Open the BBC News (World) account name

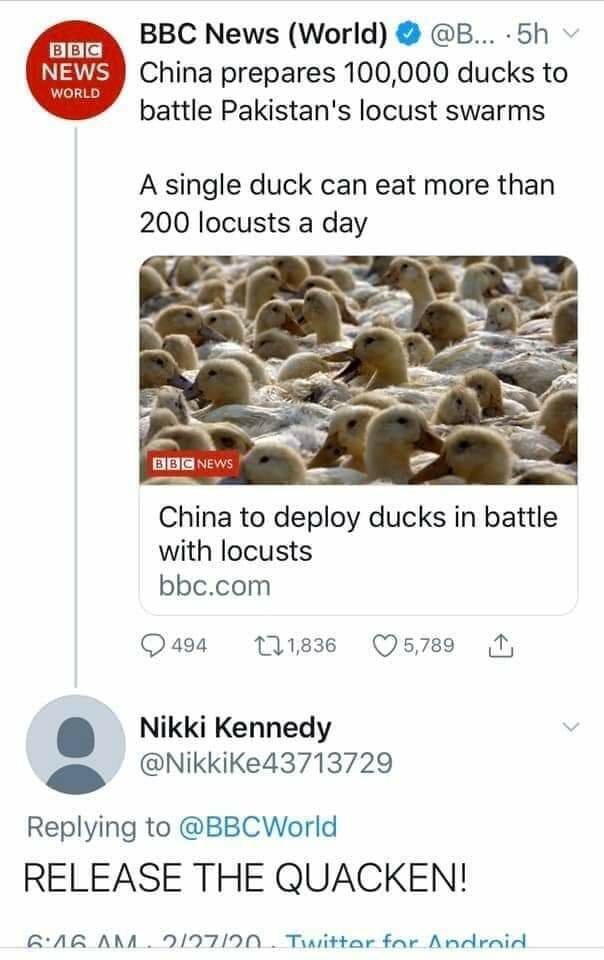(x=264, y=34)
